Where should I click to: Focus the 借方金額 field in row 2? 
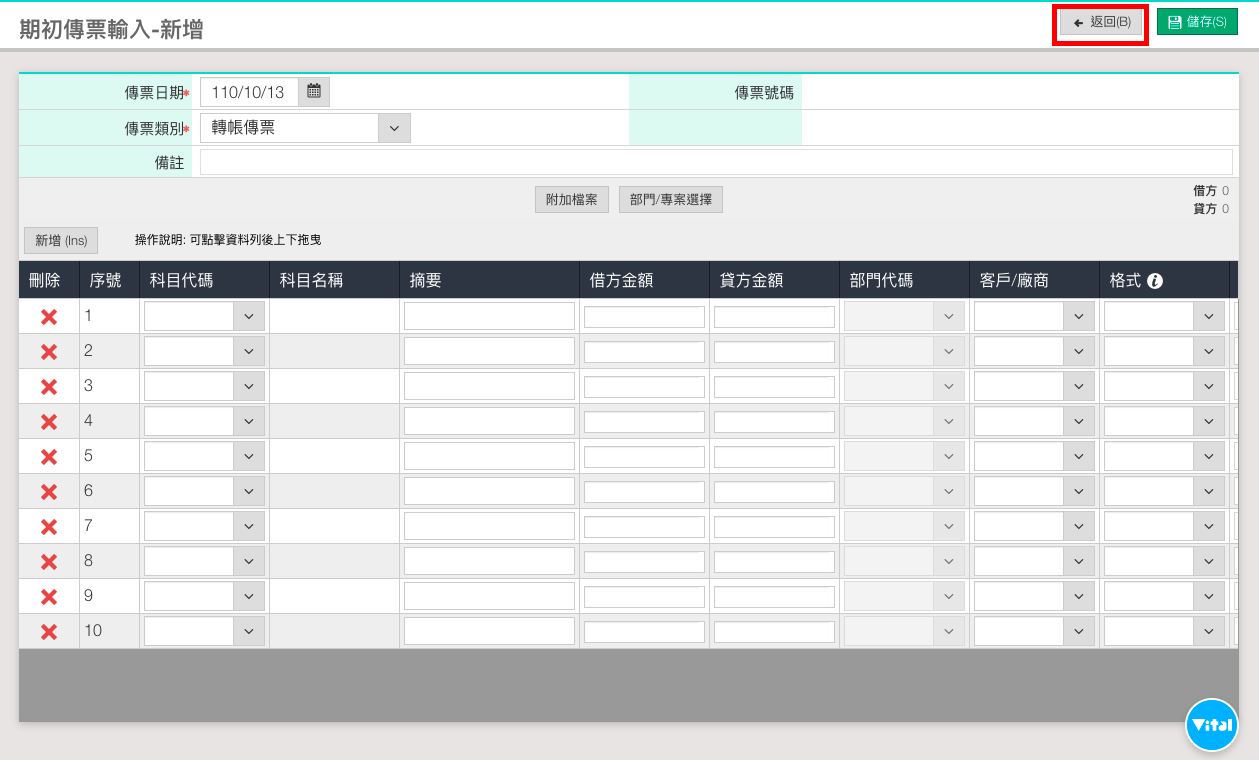tap(644, 352)
